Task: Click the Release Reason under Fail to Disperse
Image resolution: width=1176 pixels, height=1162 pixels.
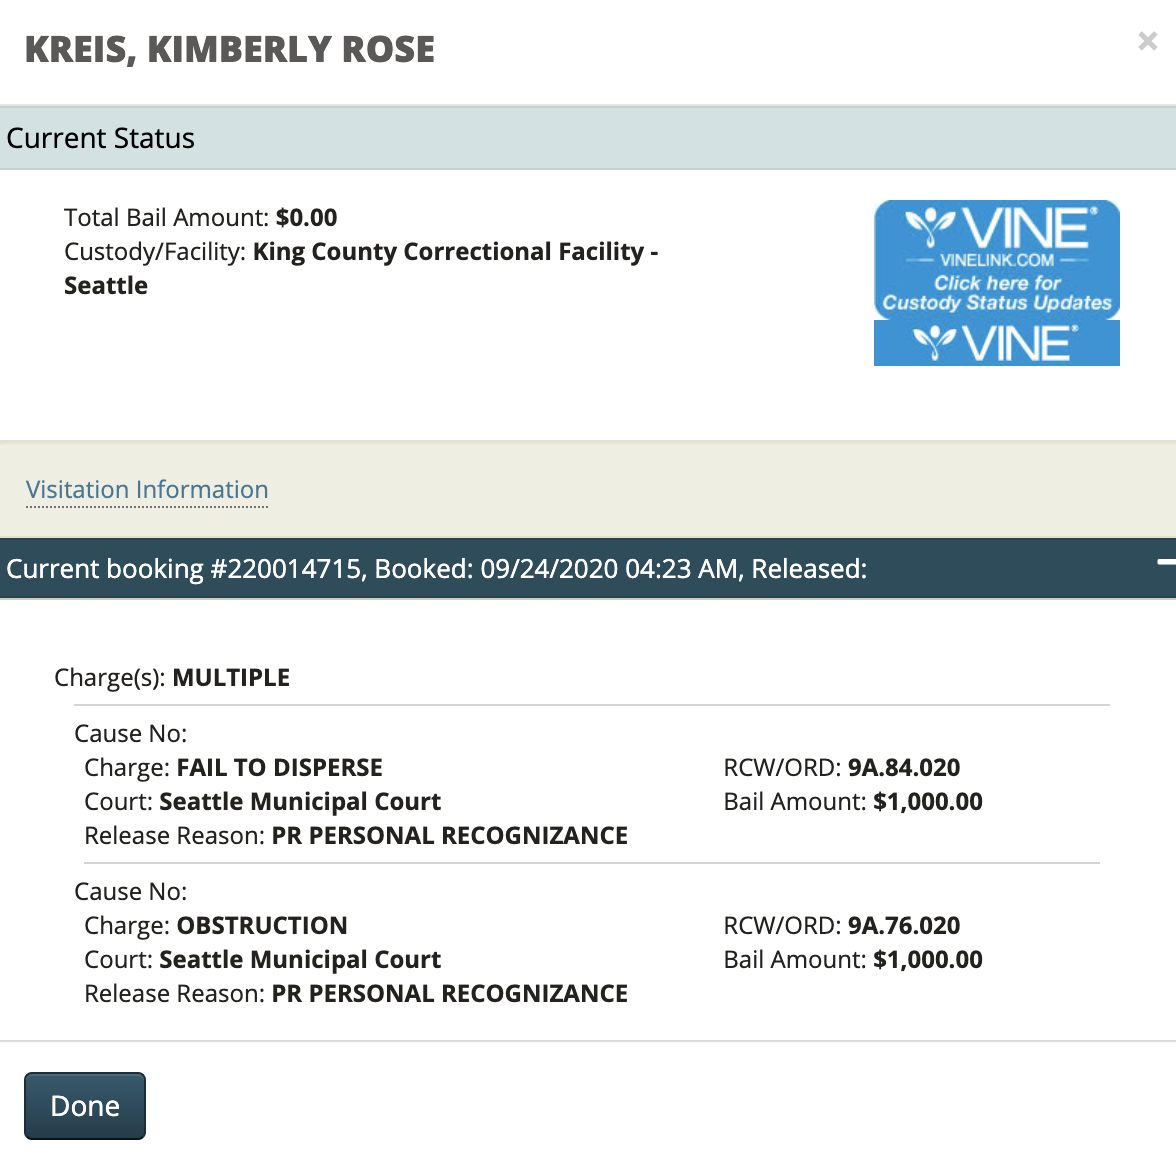Action: [x=356, y=835]
